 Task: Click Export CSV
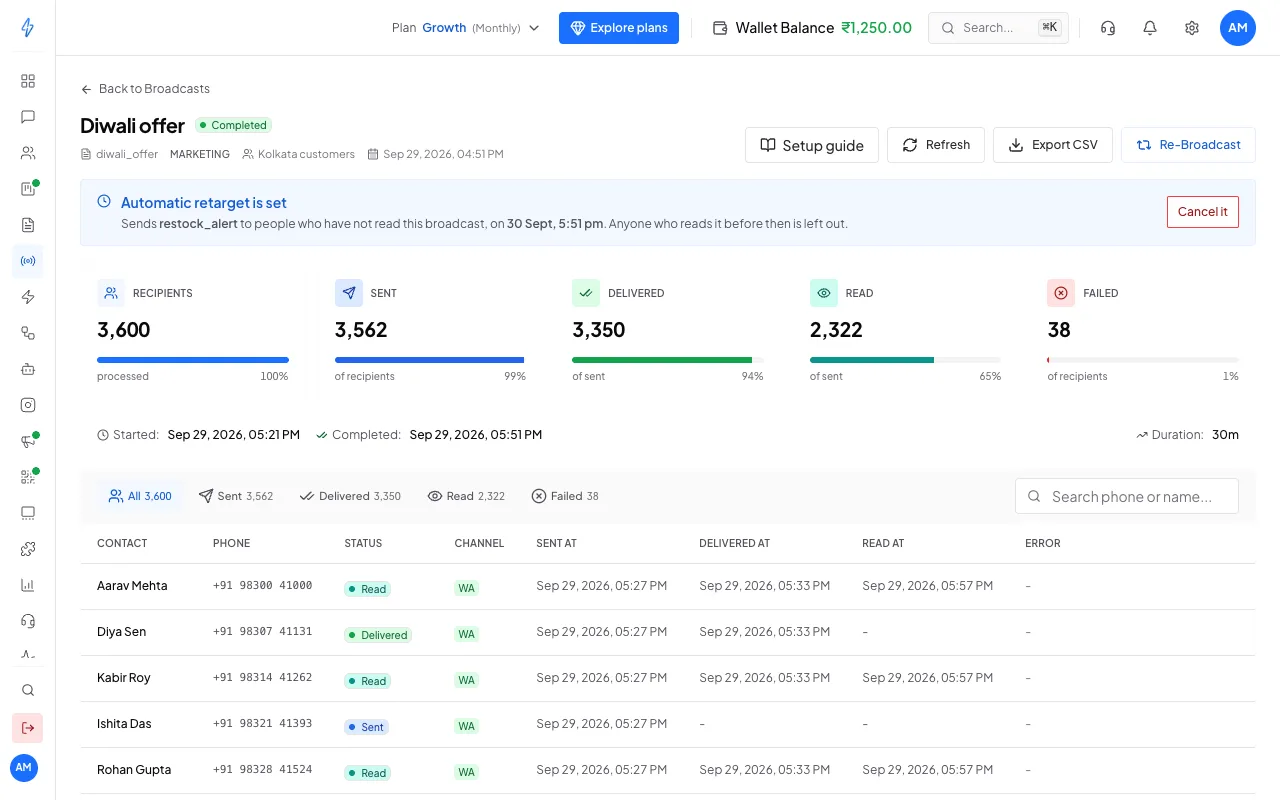coord(1053,145)
